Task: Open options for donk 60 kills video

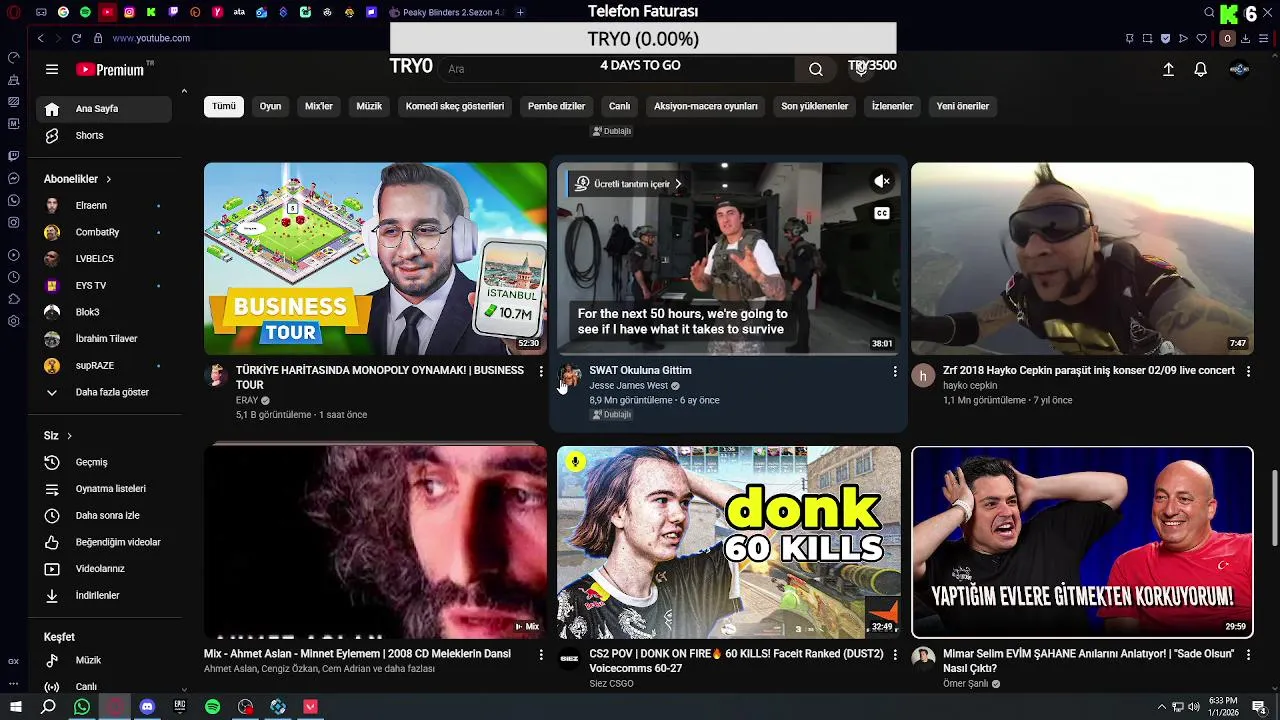Action: tap(895, 655)
